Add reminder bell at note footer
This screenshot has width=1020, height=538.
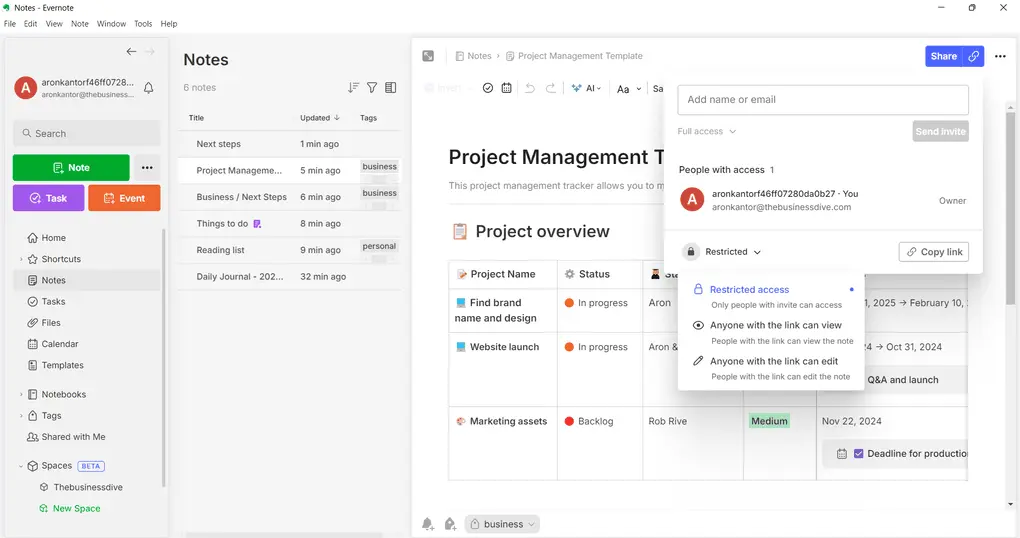(427, 524)
